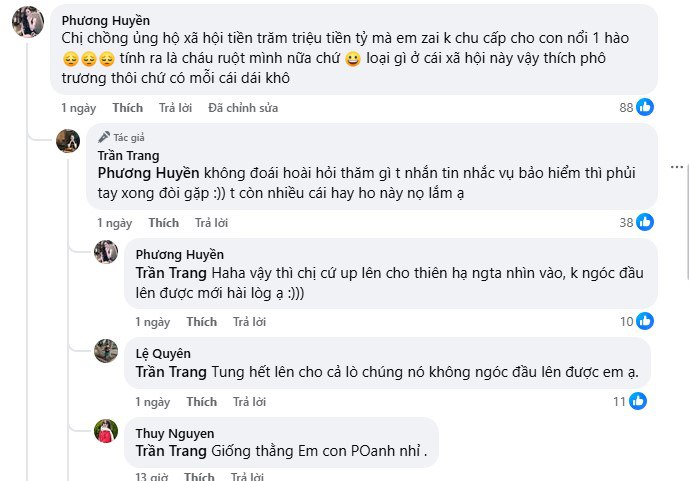Viewport: 689px width, 481px height.
Task: Like Lệ Quyên's comment with Thích
Action: pyautogui.click(x=201, y=402)
